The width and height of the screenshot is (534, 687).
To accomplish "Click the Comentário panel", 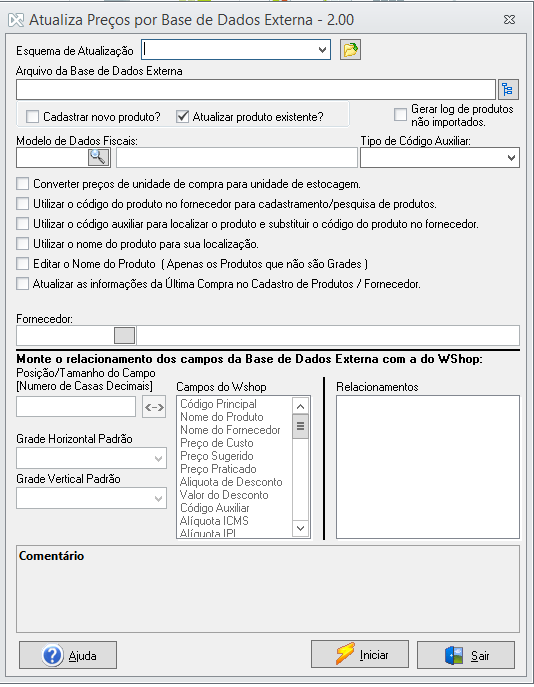I will [268, 589].
